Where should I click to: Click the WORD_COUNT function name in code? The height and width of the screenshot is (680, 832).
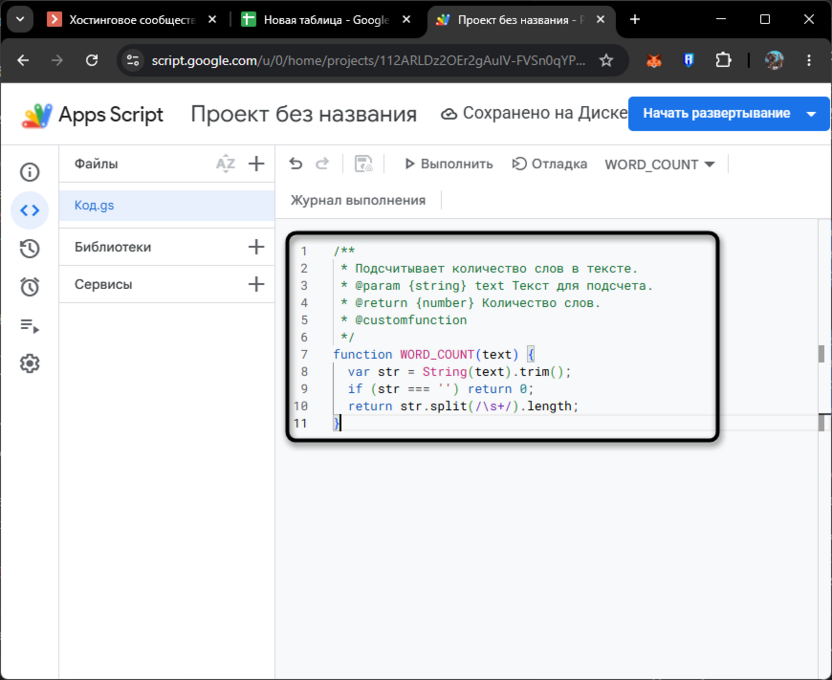click(437, 354)
